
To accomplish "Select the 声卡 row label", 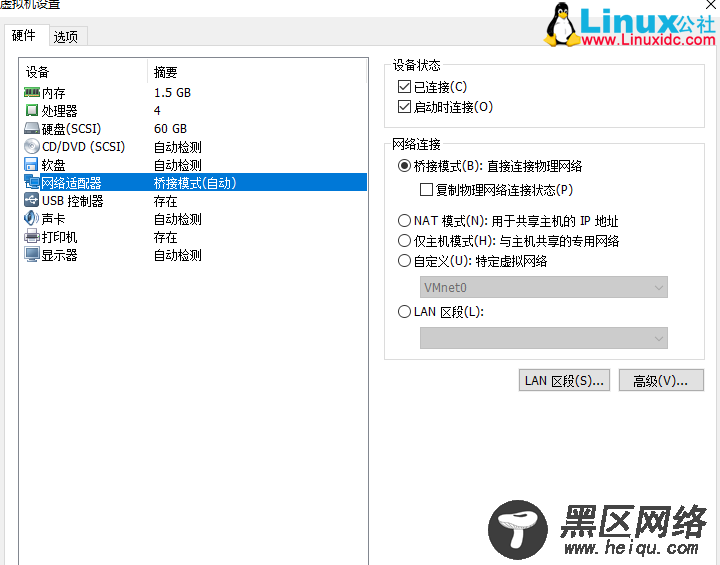I will [54, 219].
